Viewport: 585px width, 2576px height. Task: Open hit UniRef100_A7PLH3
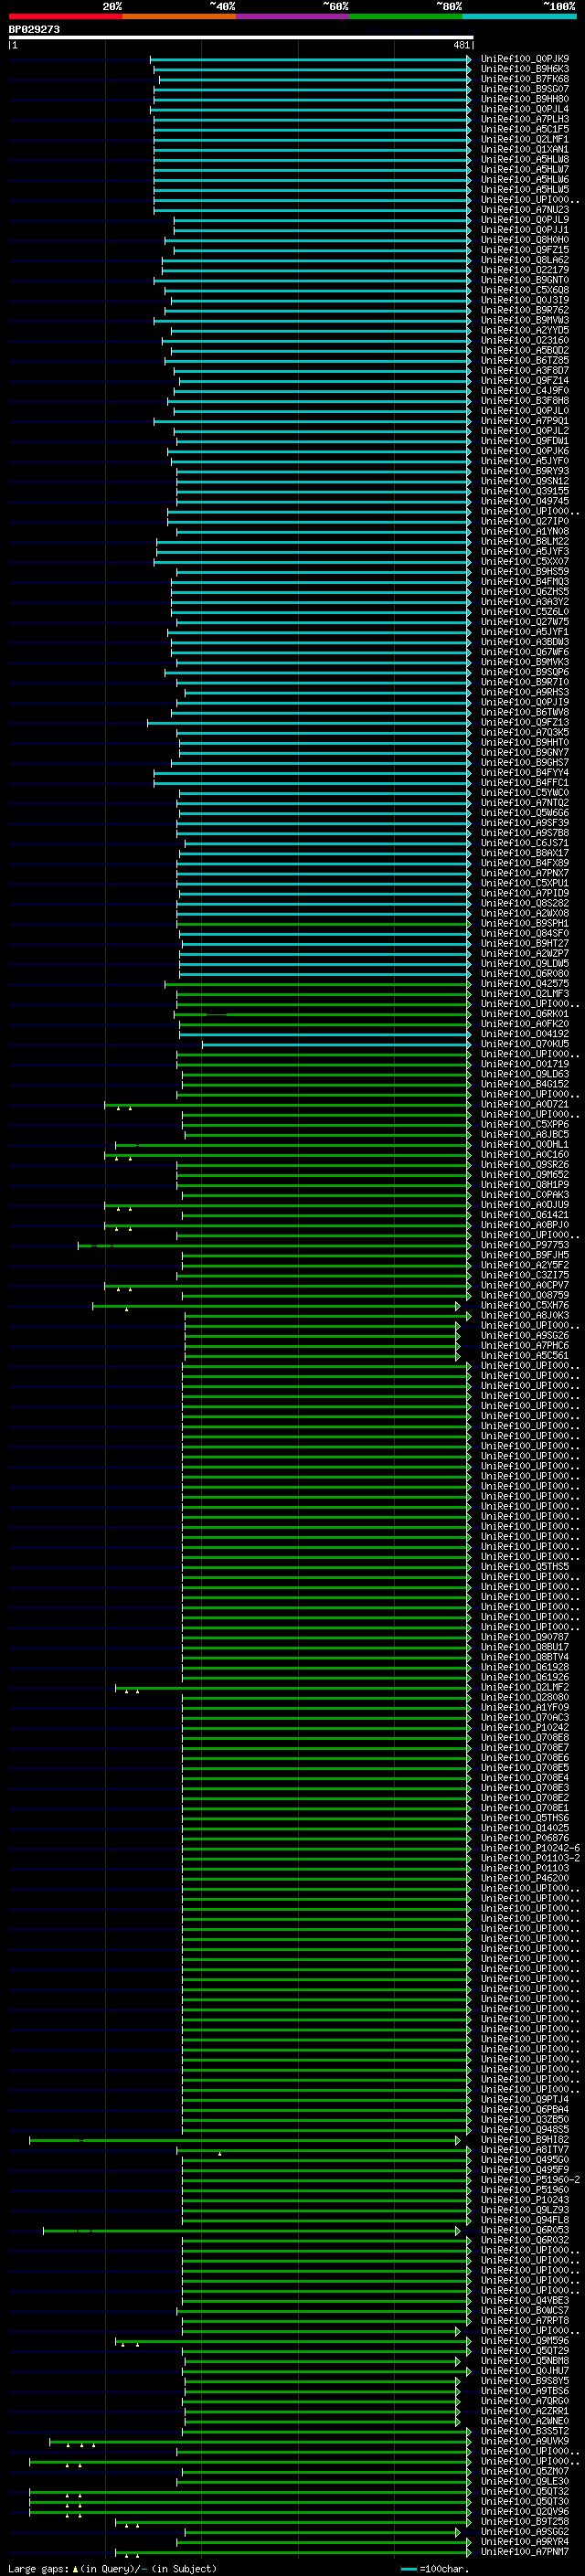tap(525, 119)
